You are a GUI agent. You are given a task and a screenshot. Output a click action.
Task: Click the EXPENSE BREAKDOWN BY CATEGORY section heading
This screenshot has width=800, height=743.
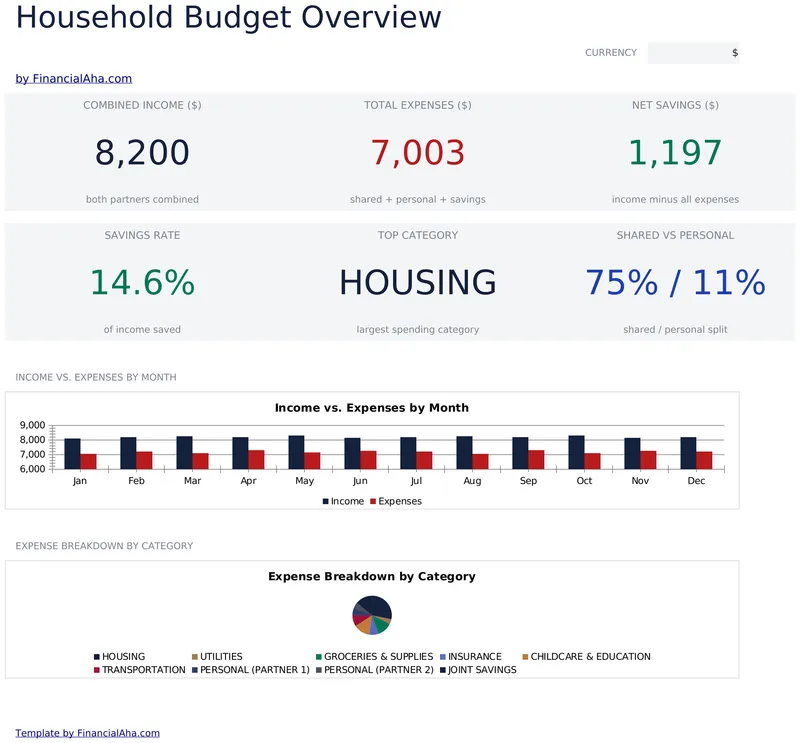[x=104, y=546]
